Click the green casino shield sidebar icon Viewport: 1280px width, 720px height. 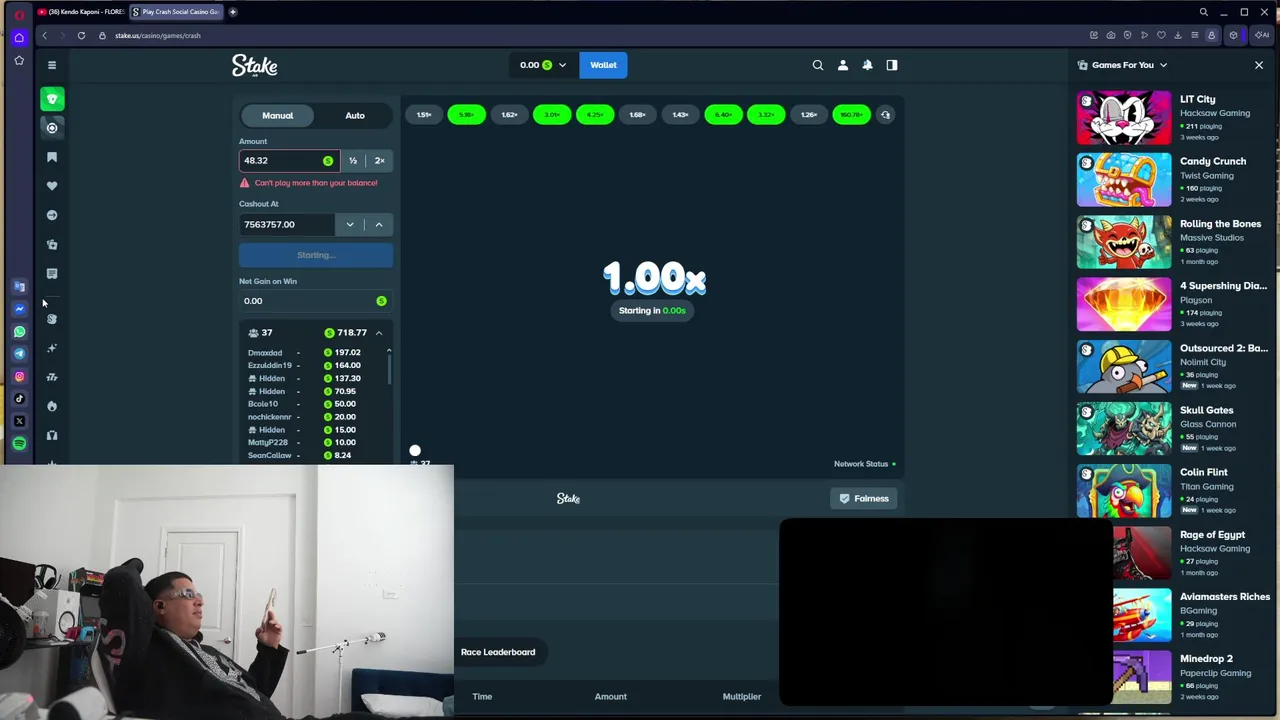click(52, 99)
